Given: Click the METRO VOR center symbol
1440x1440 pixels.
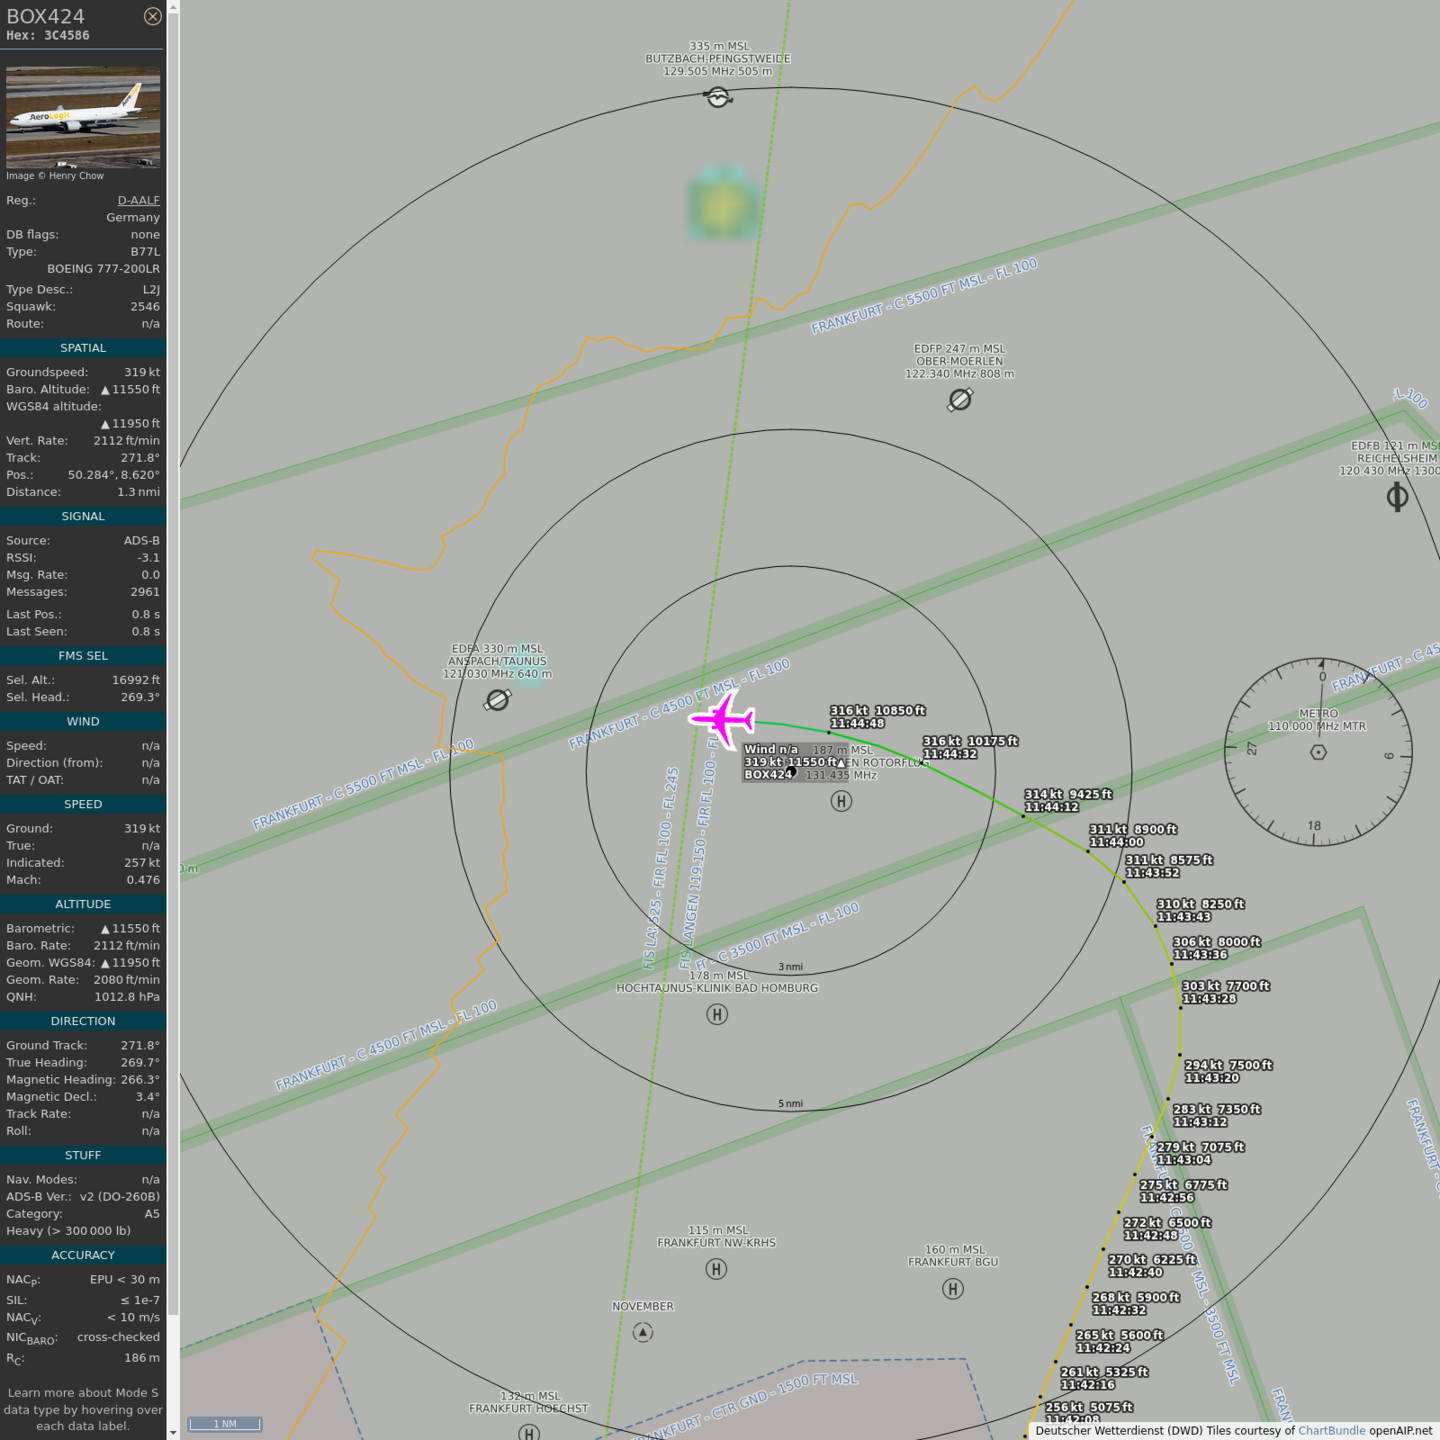Looking at the screenshot, I should tap(1318, 752).
